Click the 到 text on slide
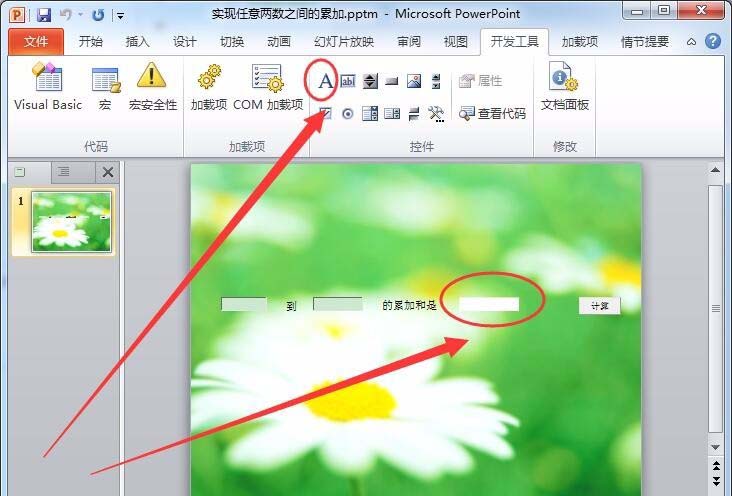This screenshot has width=732, height=496. point(291,306)
